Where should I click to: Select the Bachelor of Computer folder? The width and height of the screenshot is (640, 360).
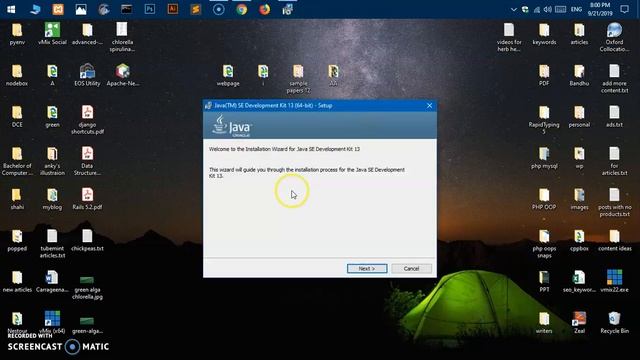[x=17, y=161]
